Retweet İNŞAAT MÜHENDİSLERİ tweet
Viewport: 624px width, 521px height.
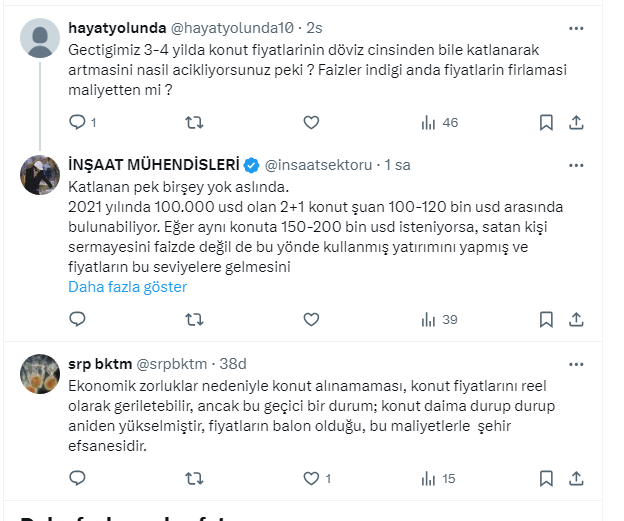[x=195, y=320]
